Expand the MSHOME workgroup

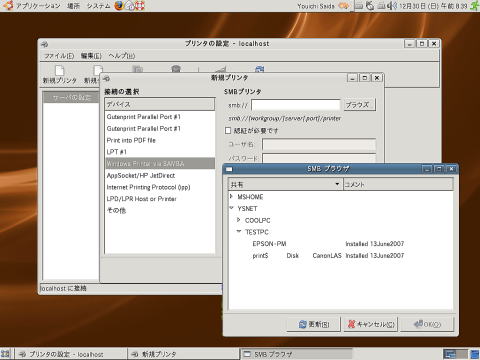pos(232,197)
